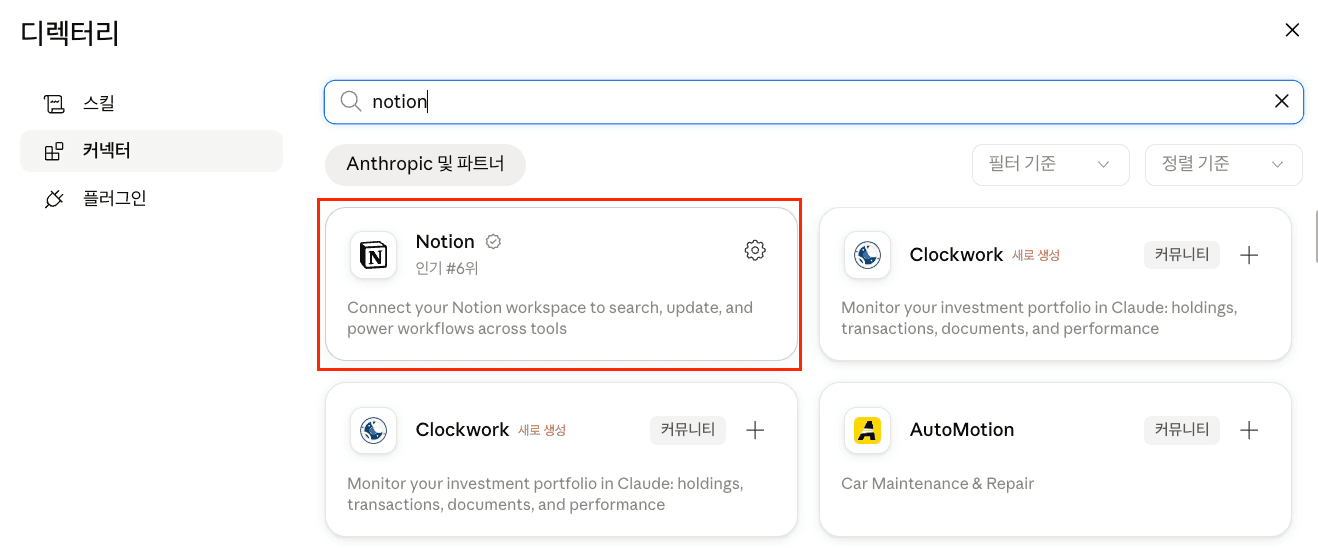Click 커뮤니티 tag on lower-left Clockwork card
The image size is (1318, 548).
click(x=688, y=430)
